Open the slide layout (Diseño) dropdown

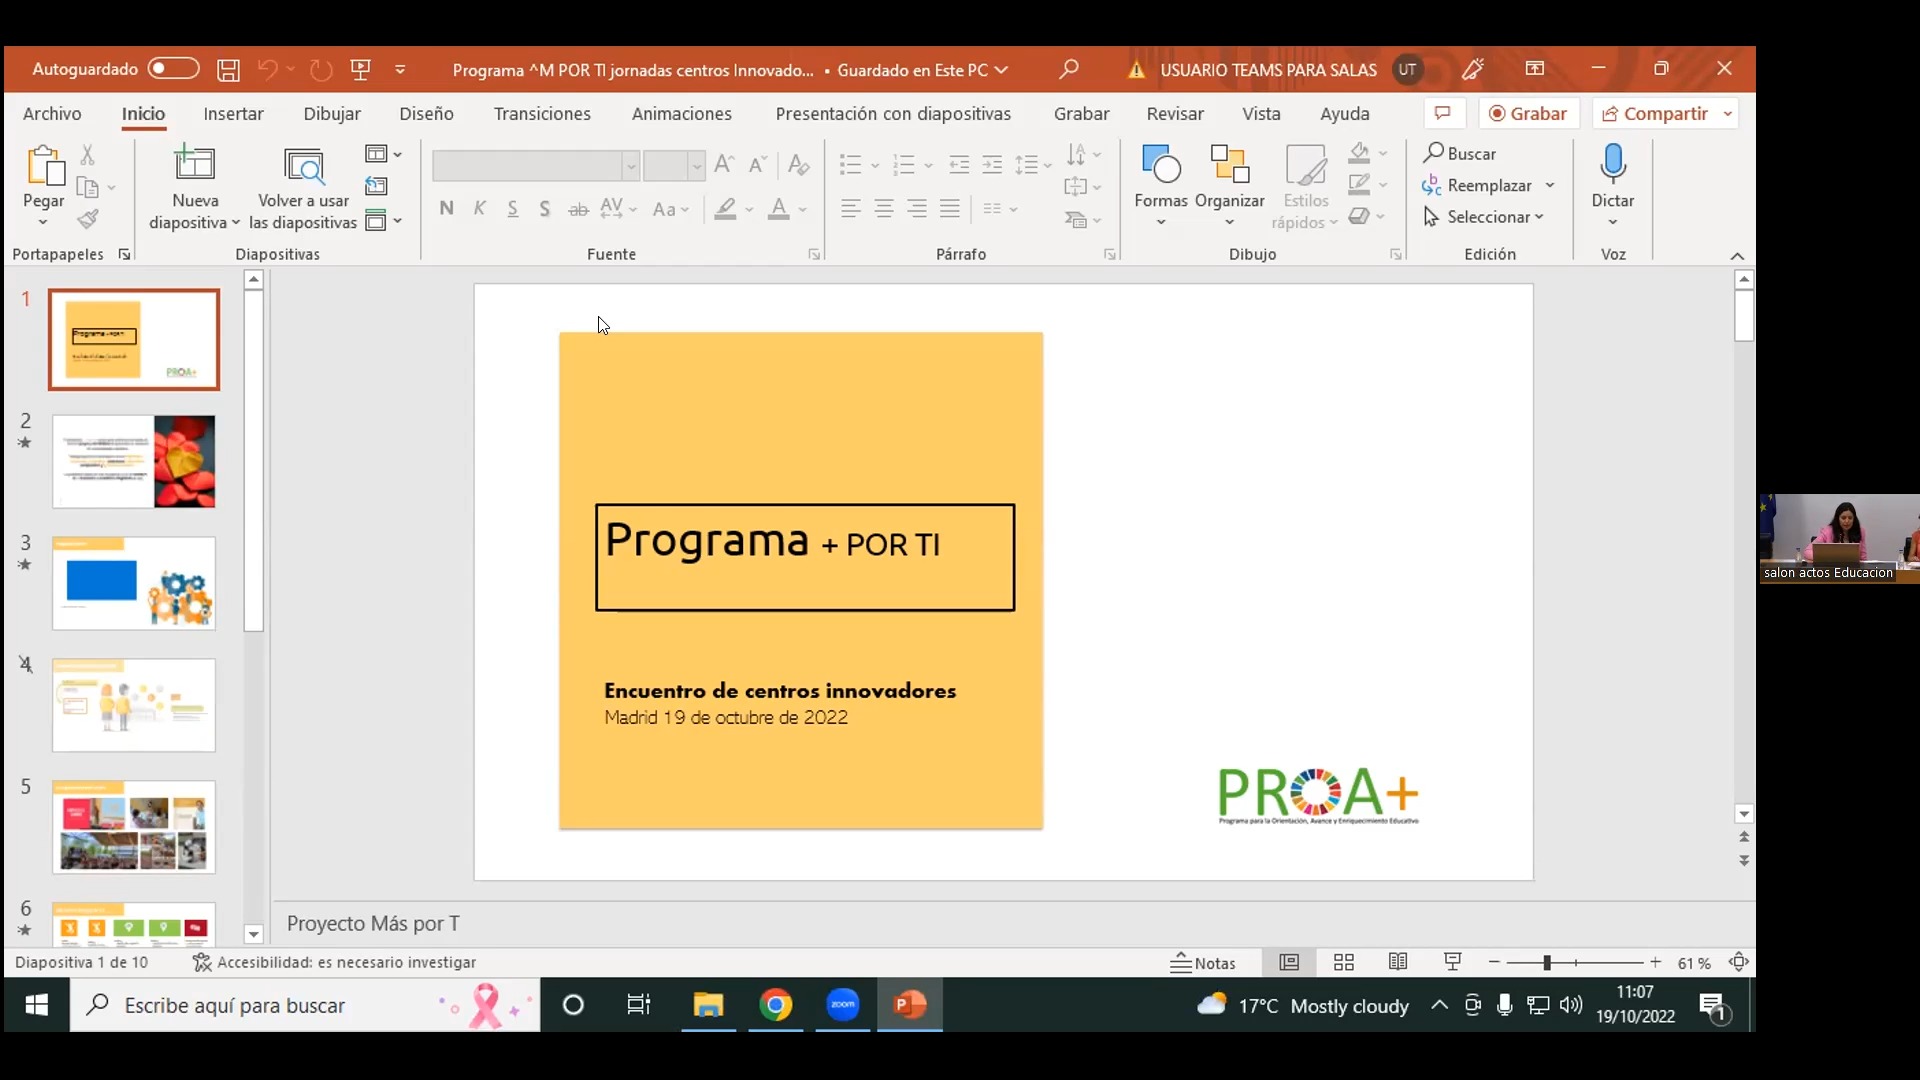point(383,154)
